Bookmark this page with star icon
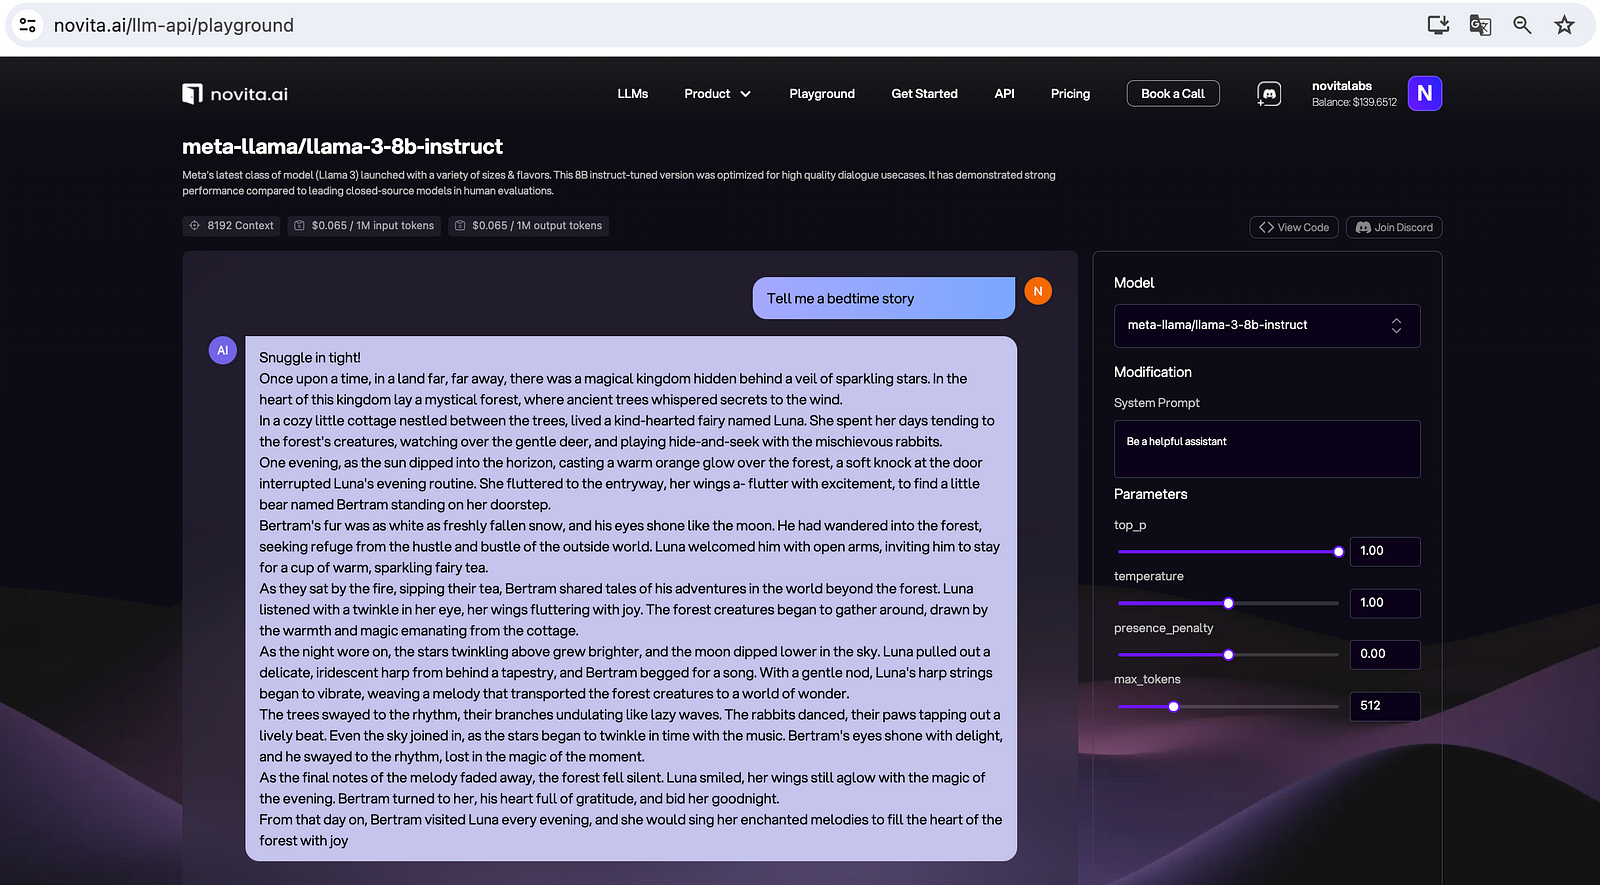Viewport: 1600px width, 885px height. click(x=1565, y=25)
